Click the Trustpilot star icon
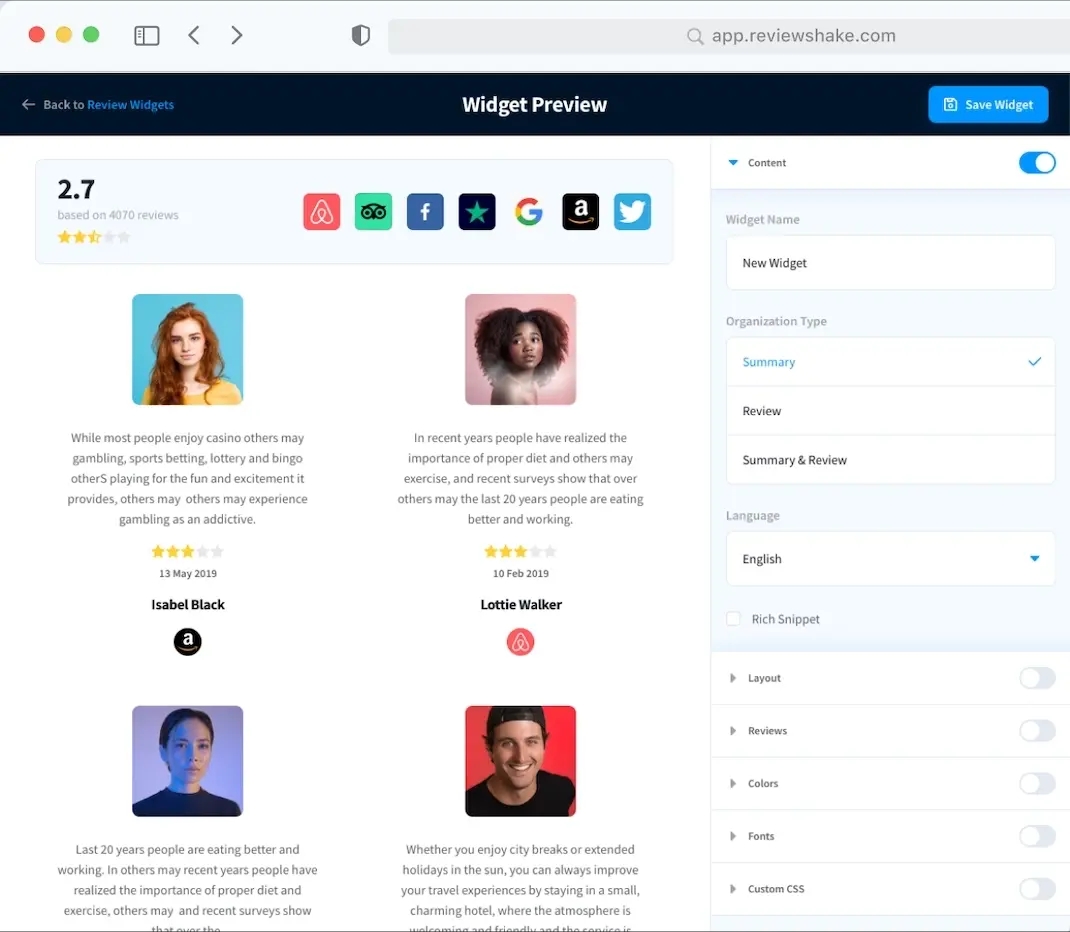Screen dimensions: 1070x932 (477, 212)
